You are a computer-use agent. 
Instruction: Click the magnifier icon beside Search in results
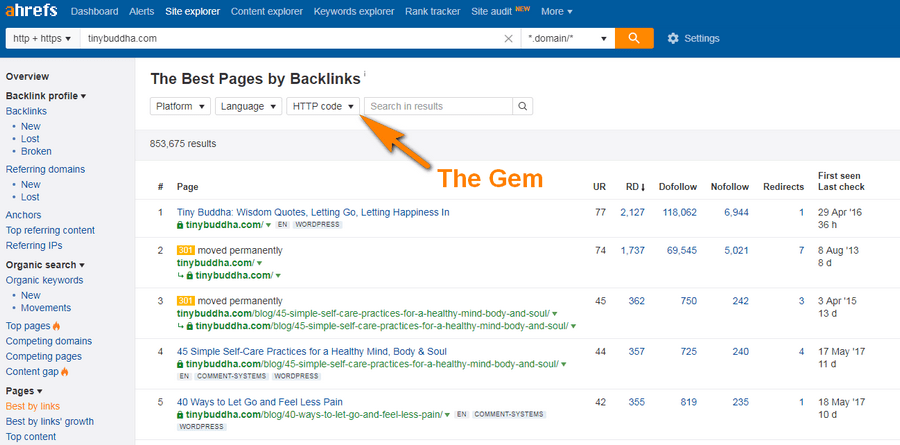coord(522,106)
